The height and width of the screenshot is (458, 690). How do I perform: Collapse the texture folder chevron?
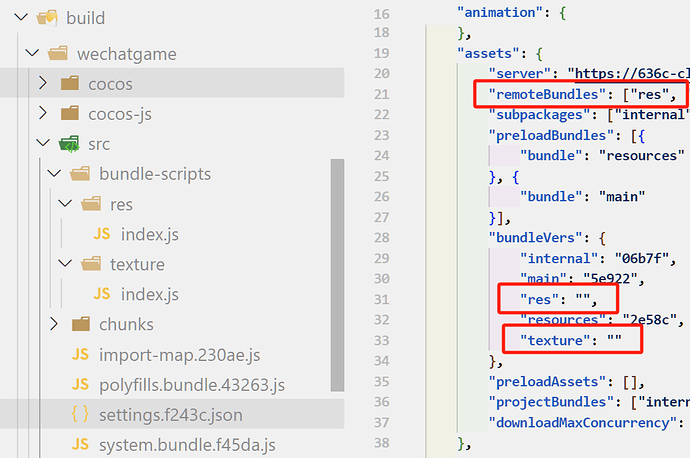[x=65, y=265]
